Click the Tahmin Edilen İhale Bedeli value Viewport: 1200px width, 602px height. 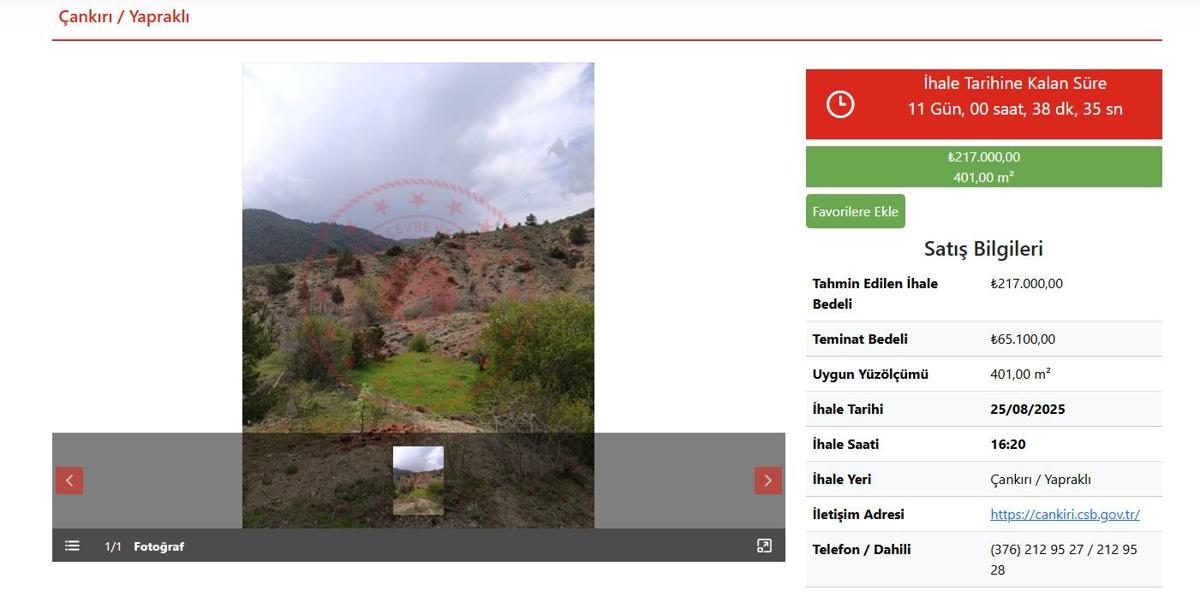pos(1027,283)
